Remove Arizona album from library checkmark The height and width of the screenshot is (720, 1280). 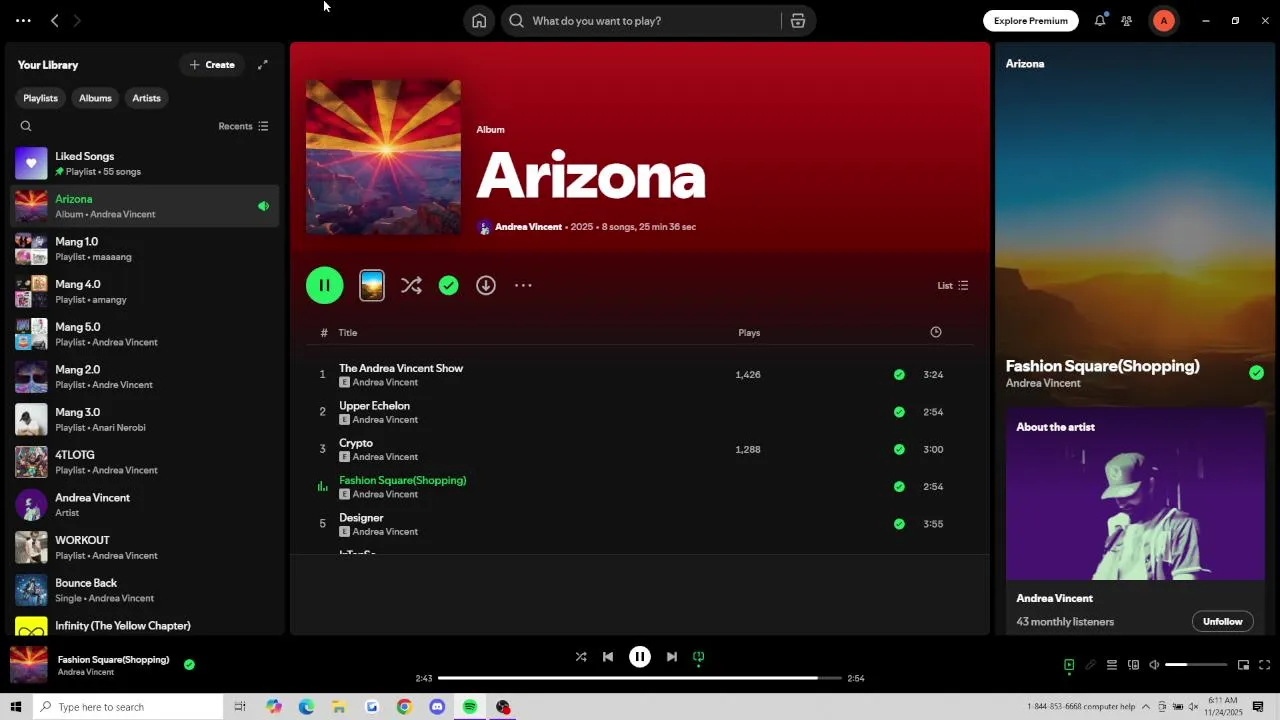[449, 286]
